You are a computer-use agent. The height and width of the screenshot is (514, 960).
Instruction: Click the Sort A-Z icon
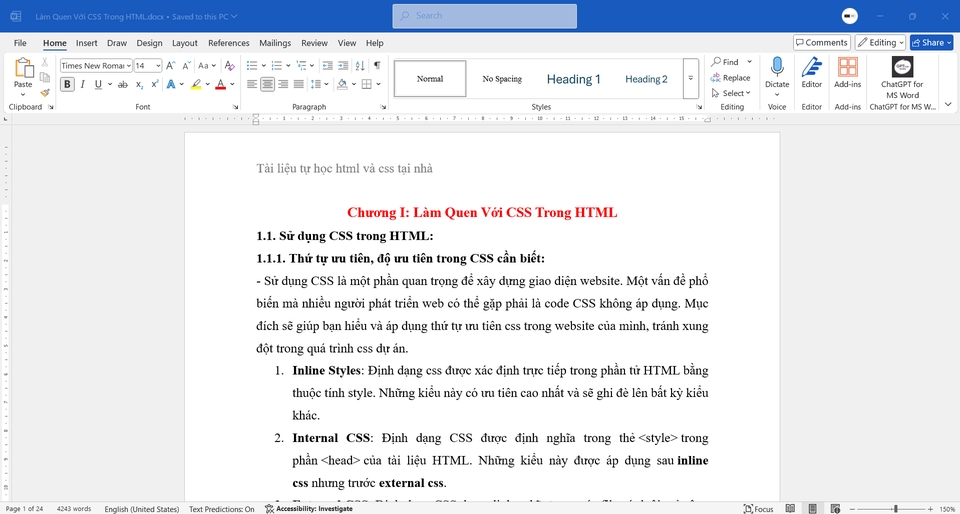coord(360,65)
